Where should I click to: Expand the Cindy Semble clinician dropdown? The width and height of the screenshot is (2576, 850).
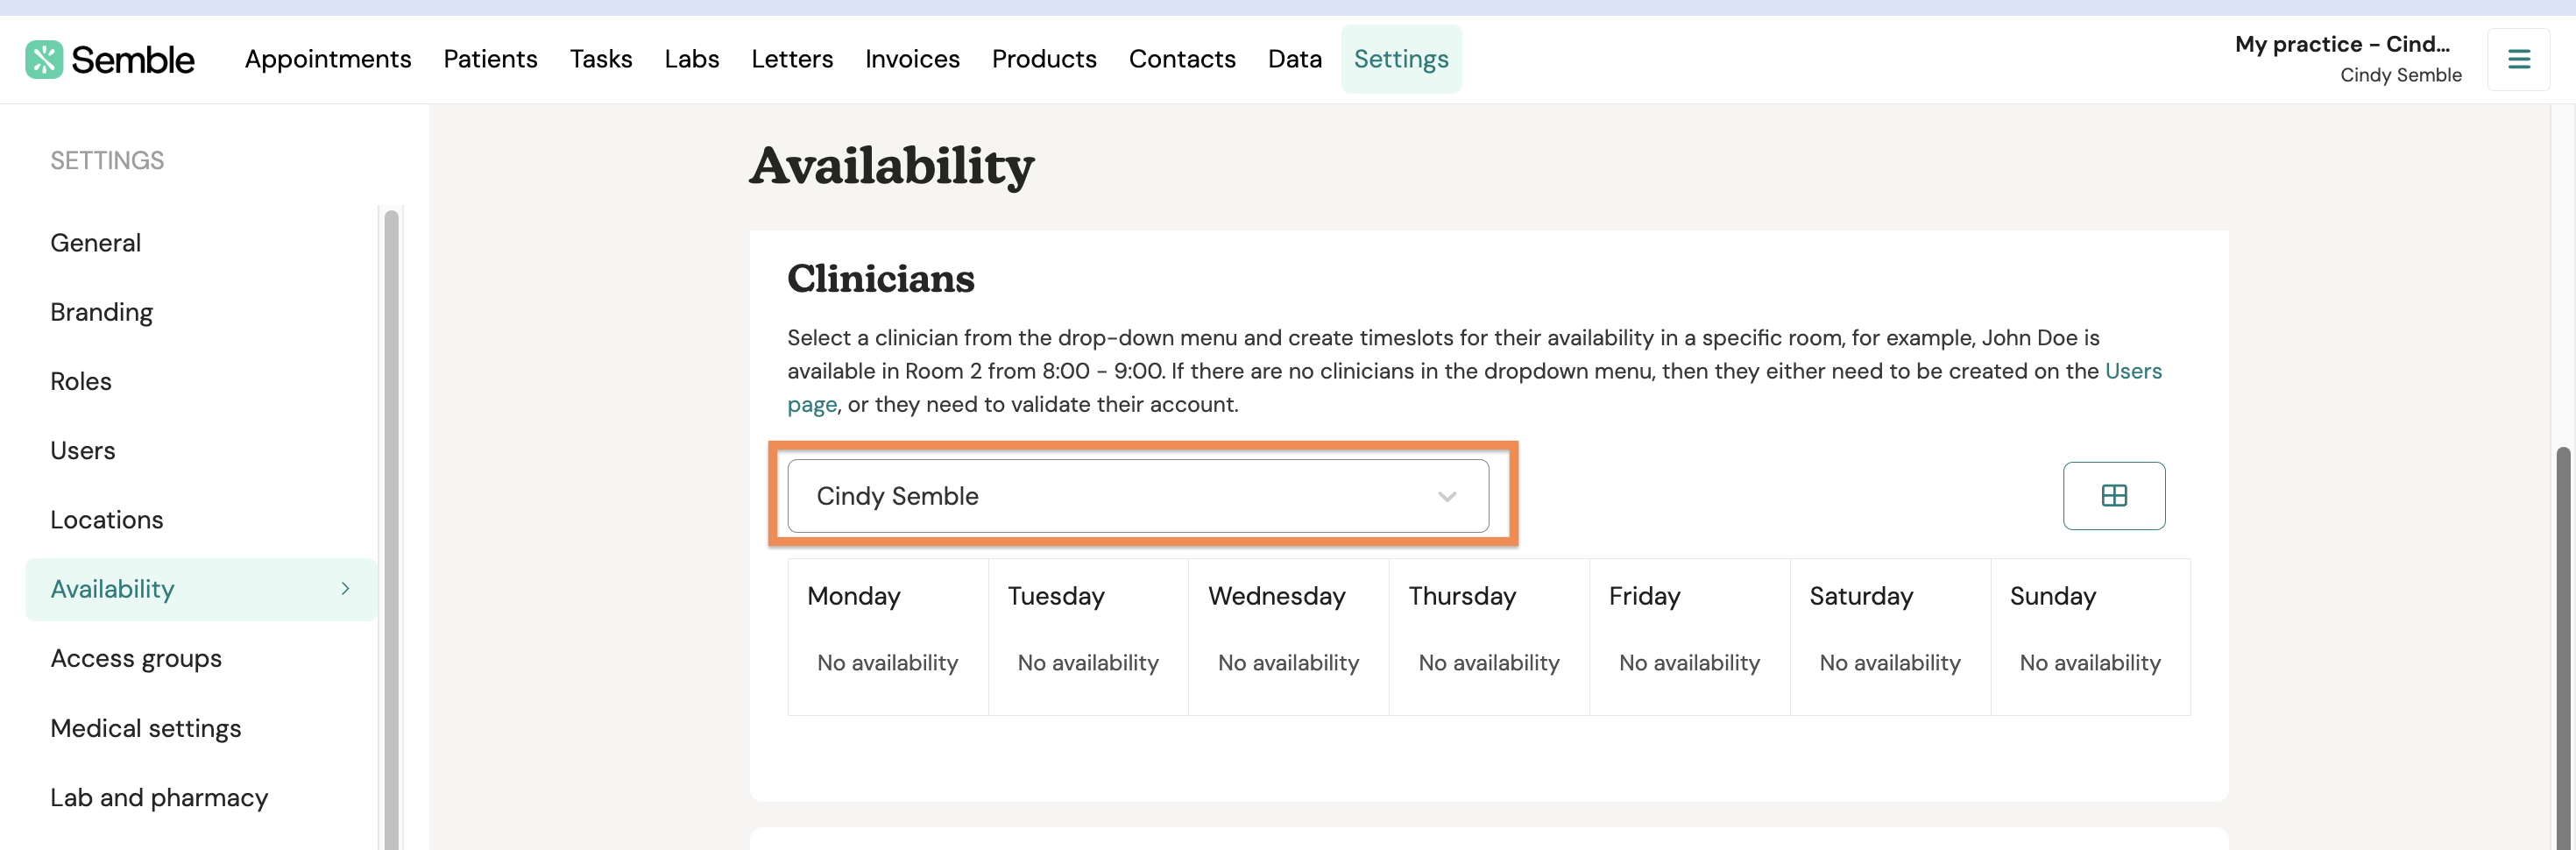1138,496
